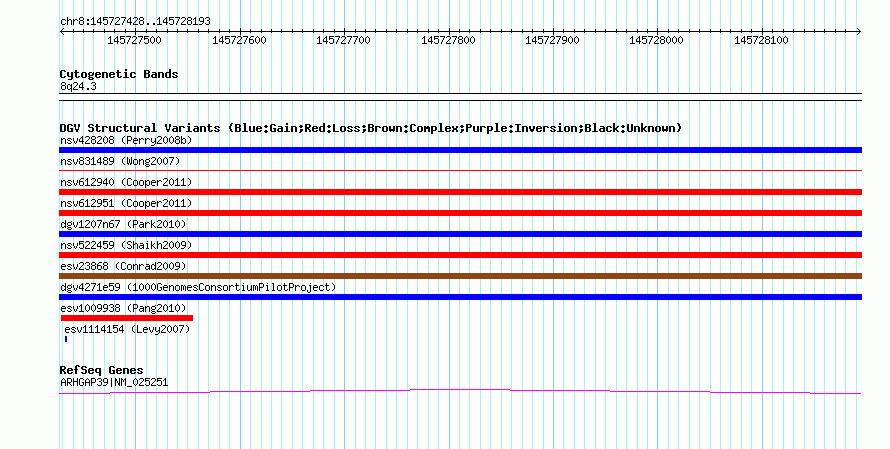Click ruler position 145728100

pyautogui.click(x=761, y=40)
